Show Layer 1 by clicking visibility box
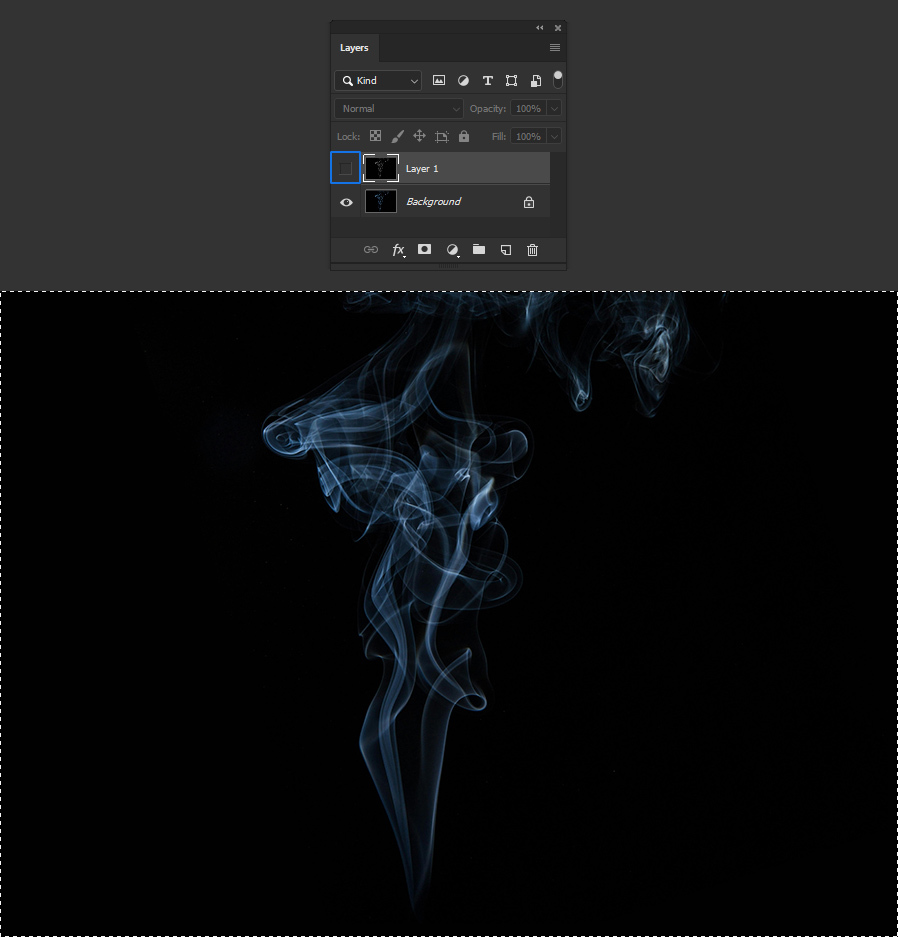The height and width of the screenshot is (937, 898). tap(345, 168)
